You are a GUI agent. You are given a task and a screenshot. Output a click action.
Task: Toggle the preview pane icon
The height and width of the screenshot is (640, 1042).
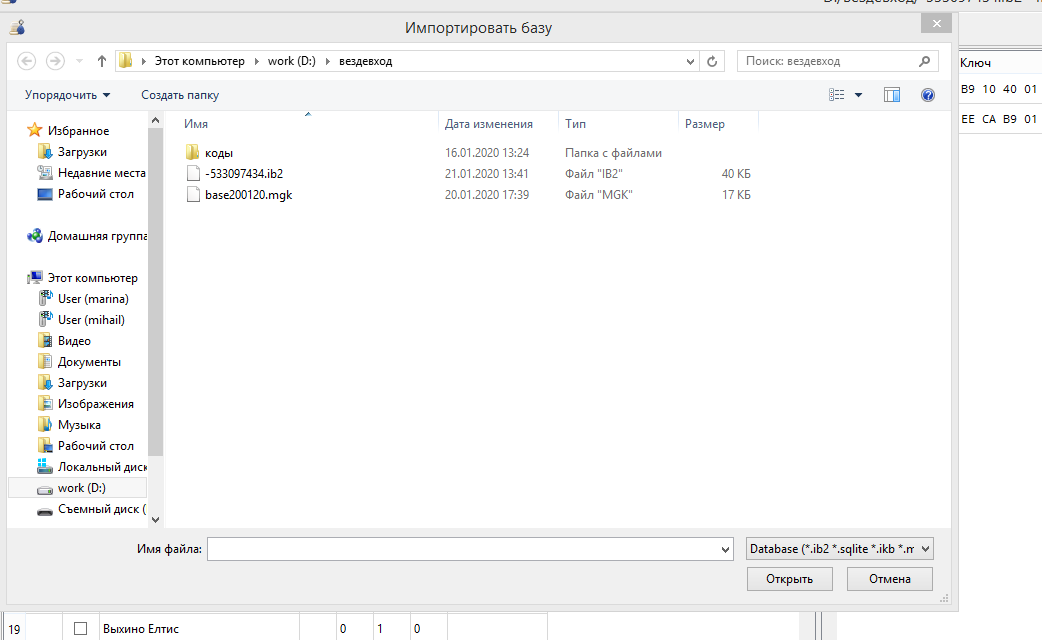pos(892,95)
